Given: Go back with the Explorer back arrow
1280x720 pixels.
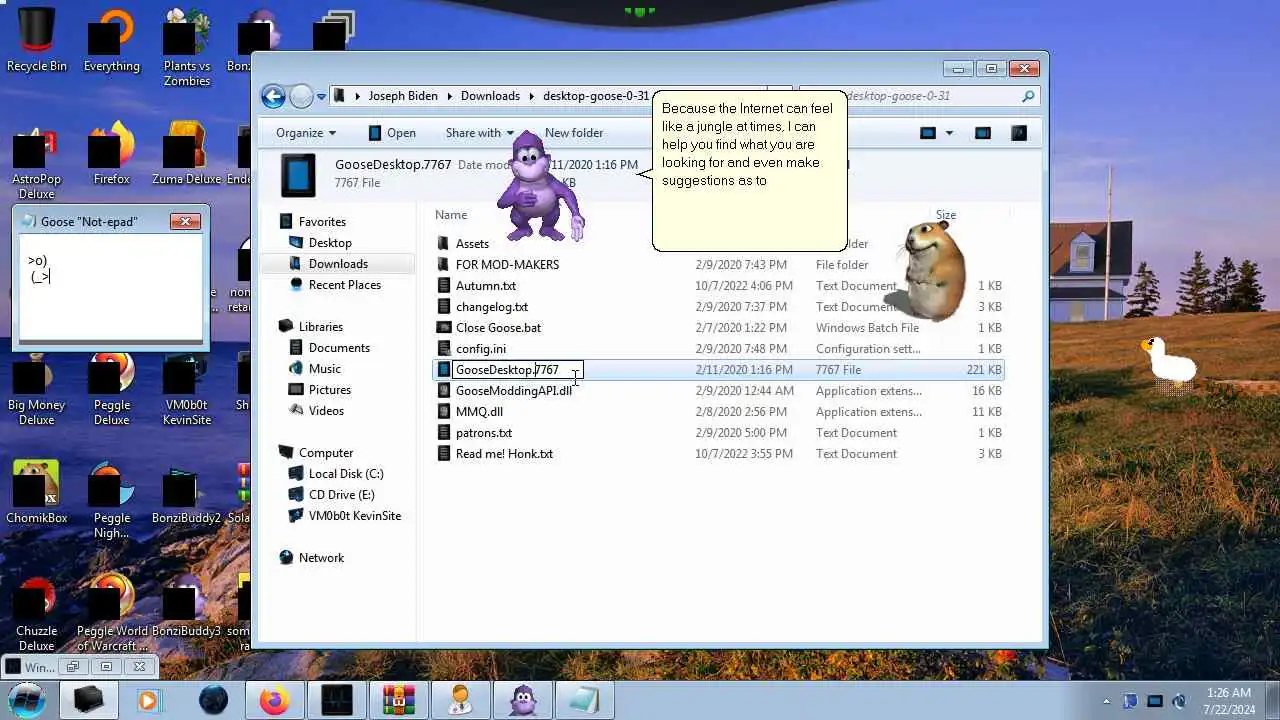Looking at the screenshot, I should pyautogui.click(x=273, y=96).
